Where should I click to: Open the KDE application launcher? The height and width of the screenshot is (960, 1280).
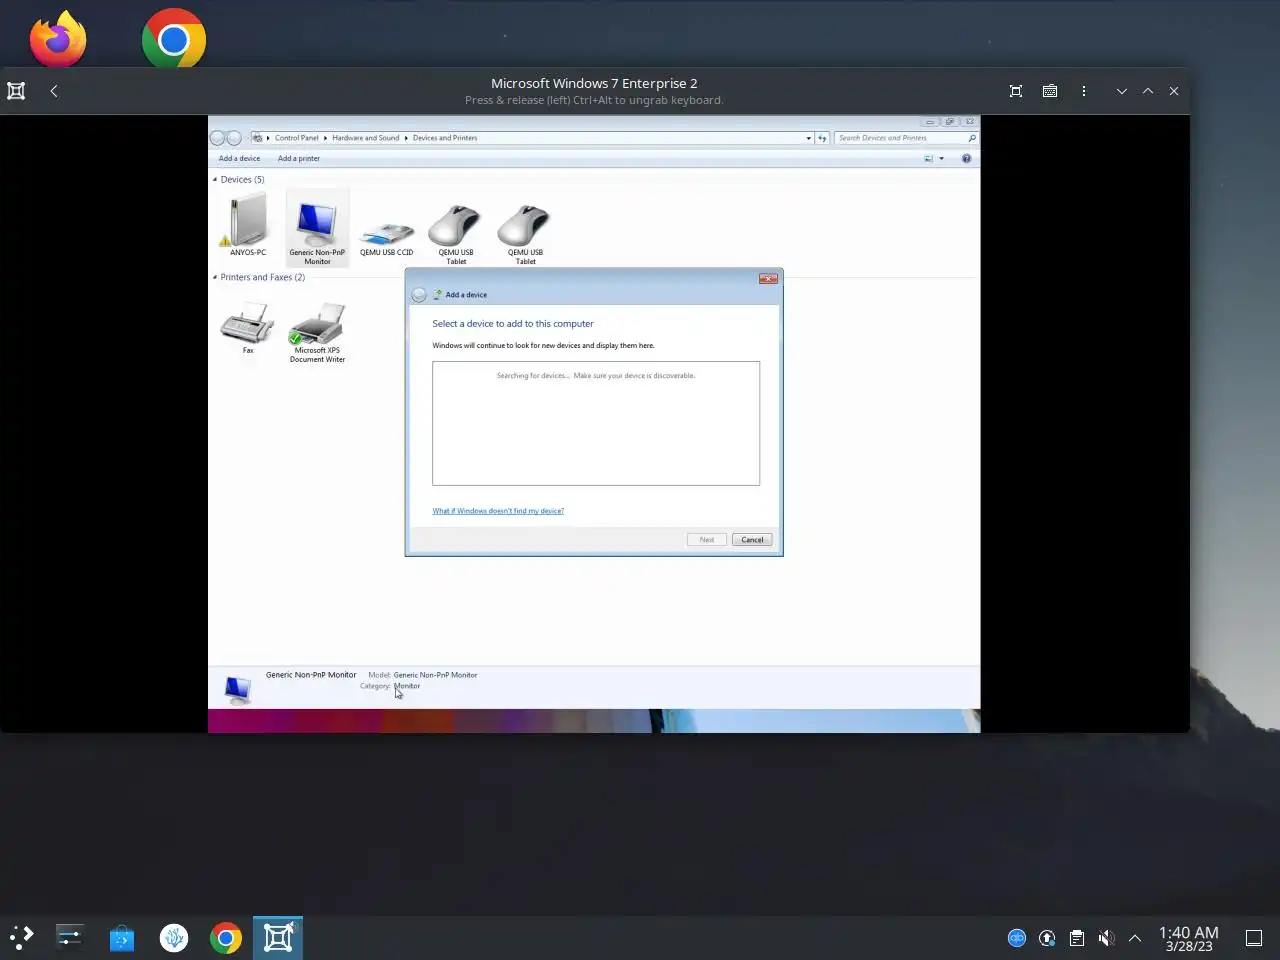[x=22, y=937]
